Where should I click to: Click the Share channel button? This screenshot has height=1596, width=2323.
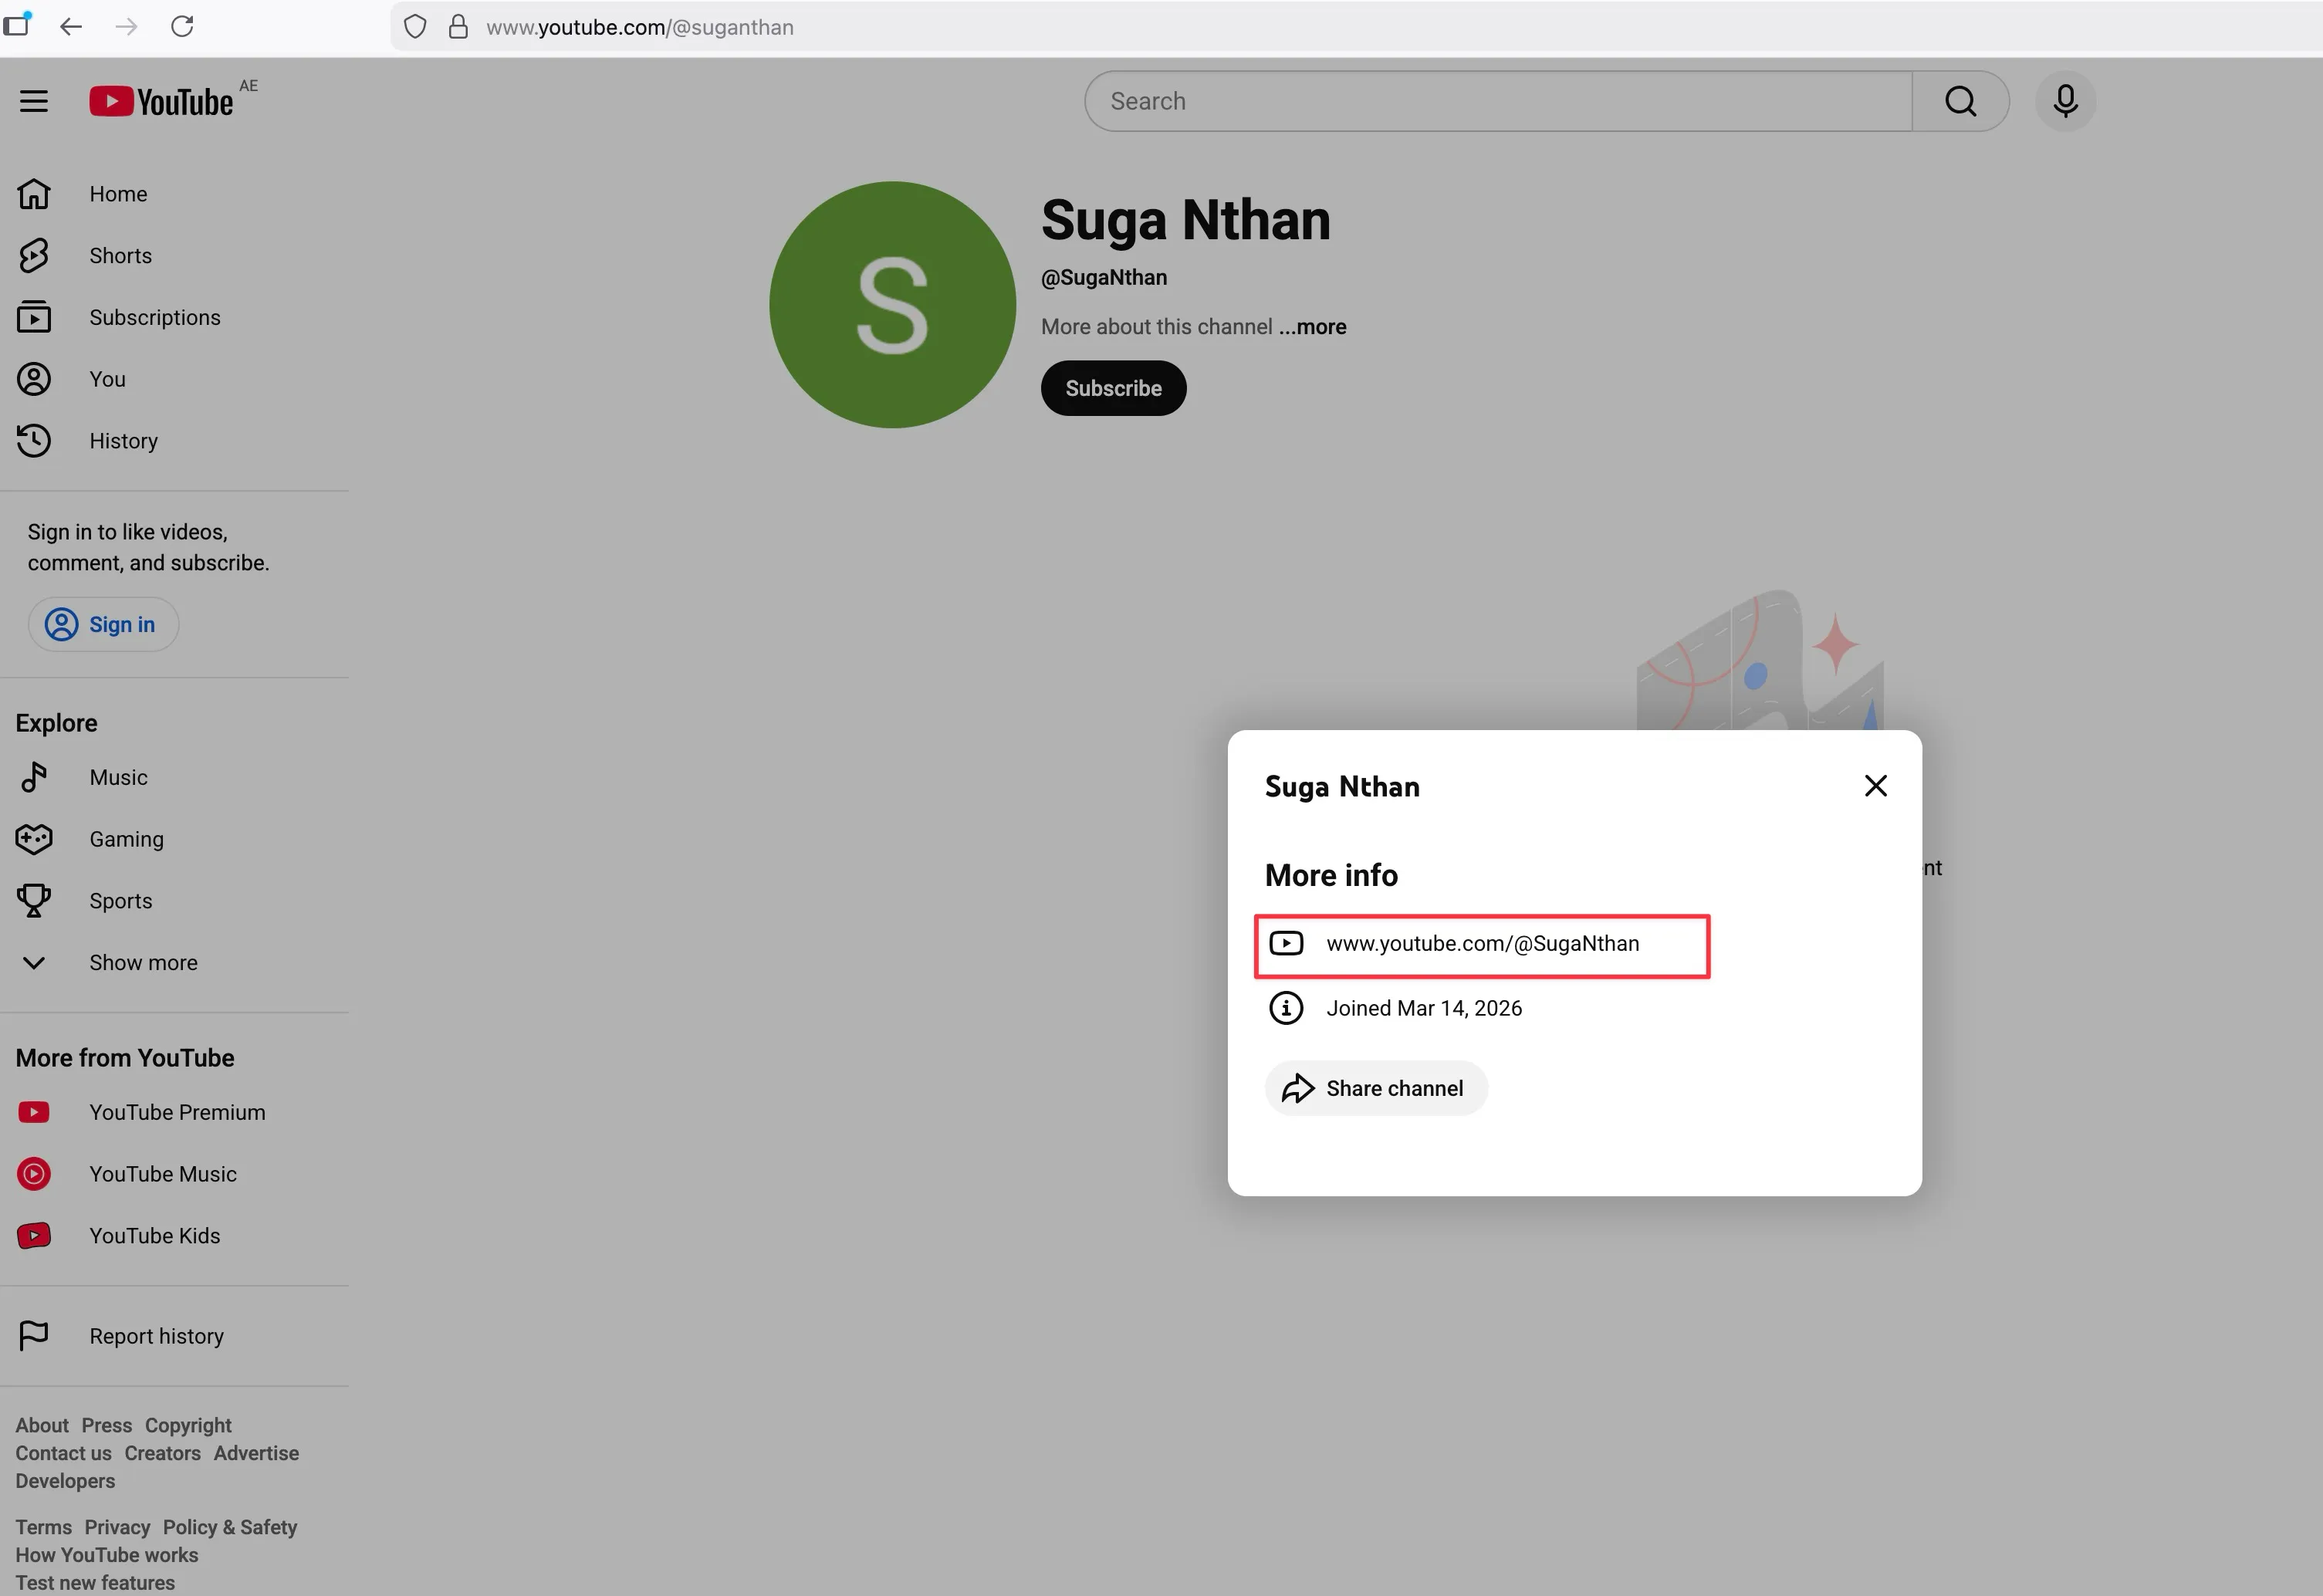pyautogui.click(x=1376, y=1088)
